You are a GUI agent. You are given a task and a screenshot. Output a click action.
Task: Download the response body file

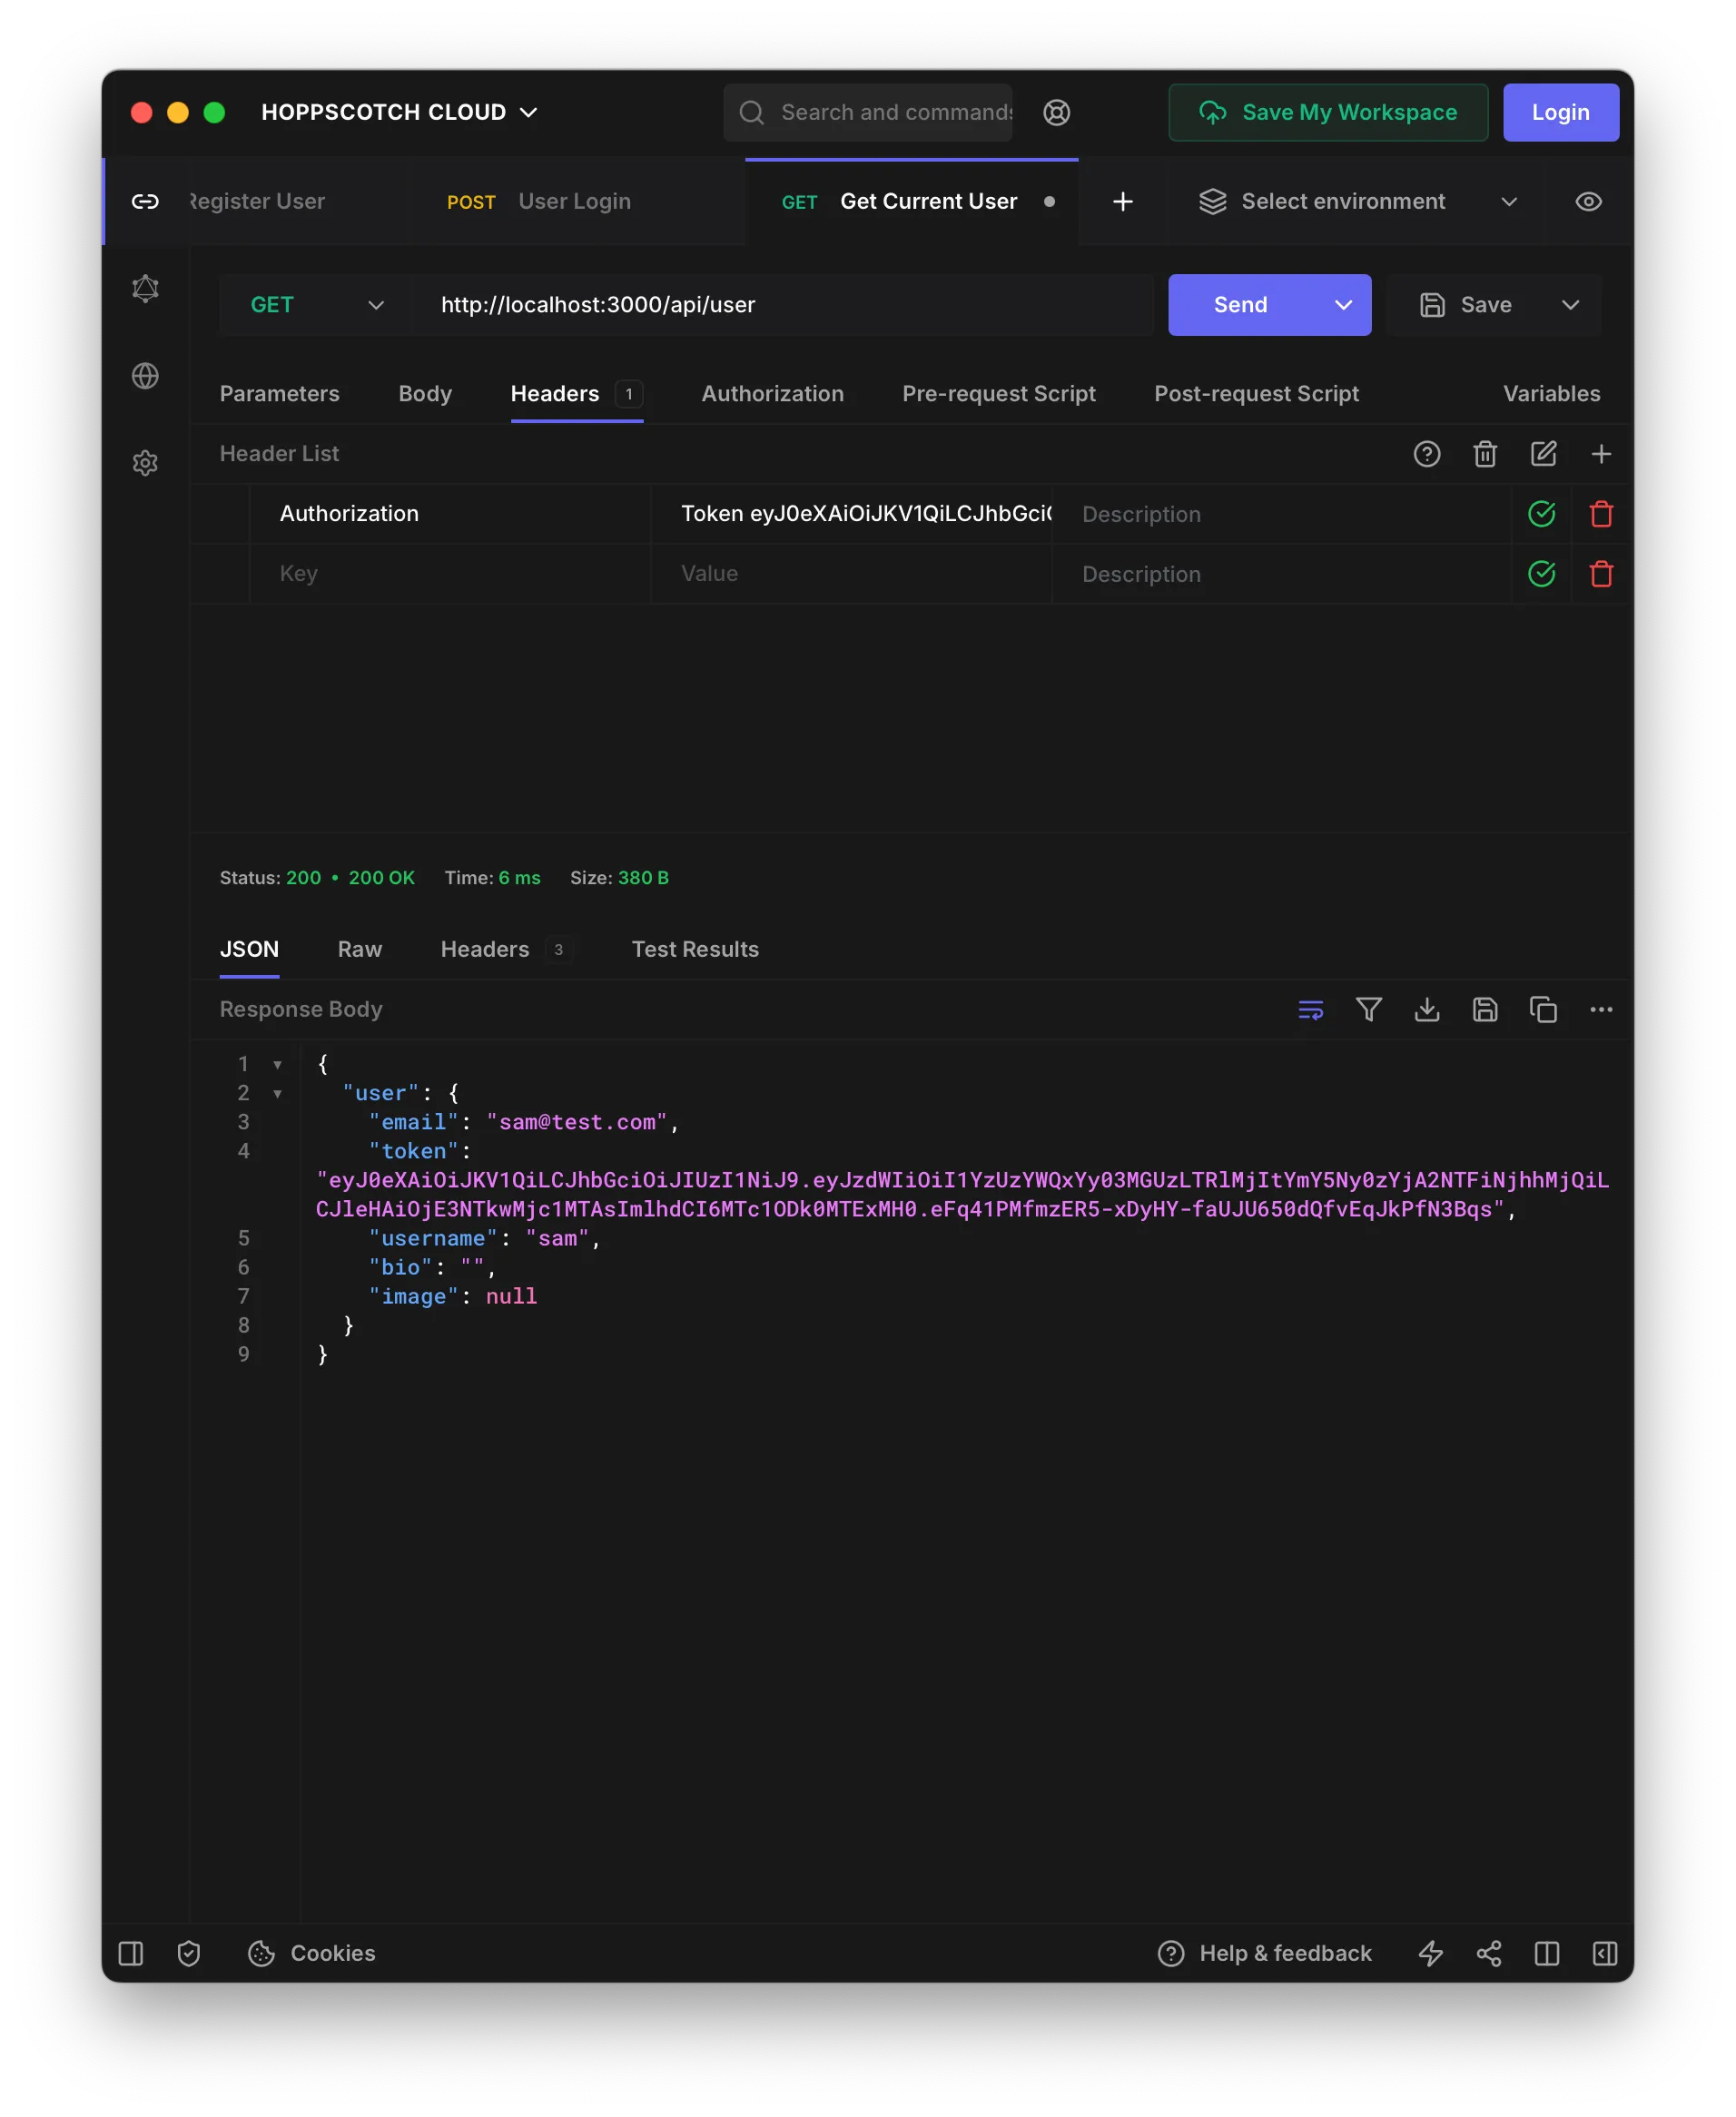(x=1427, y=1010)
